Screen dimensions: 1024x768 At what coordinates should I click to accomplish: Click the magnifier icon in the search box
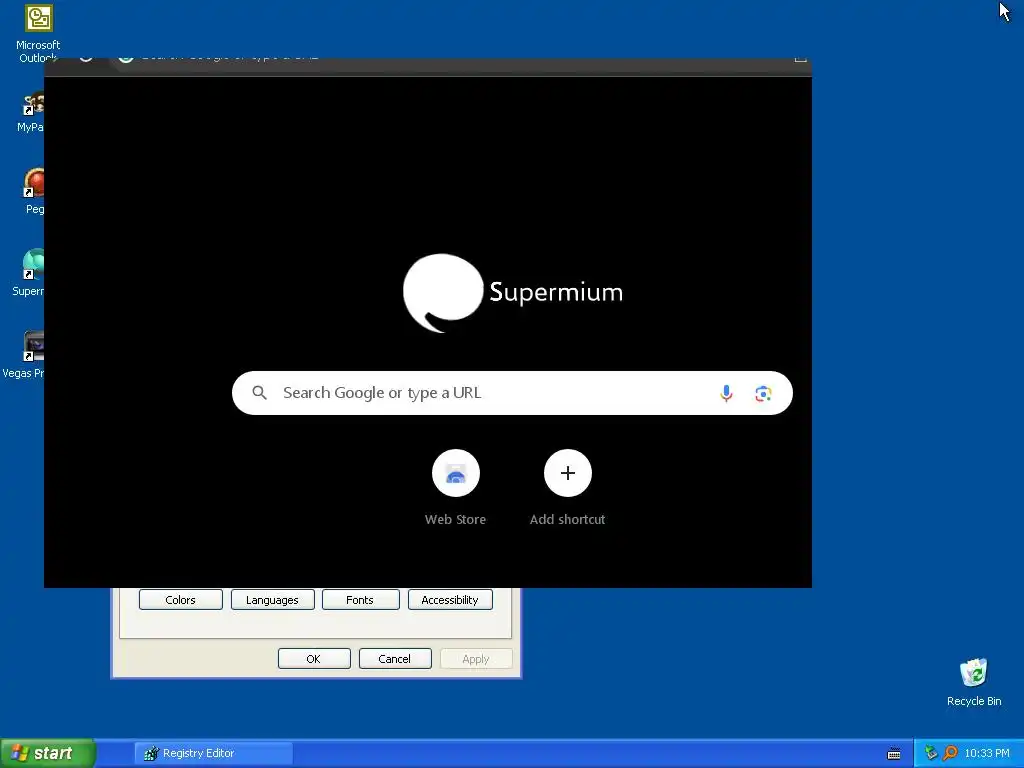[259, 392]
